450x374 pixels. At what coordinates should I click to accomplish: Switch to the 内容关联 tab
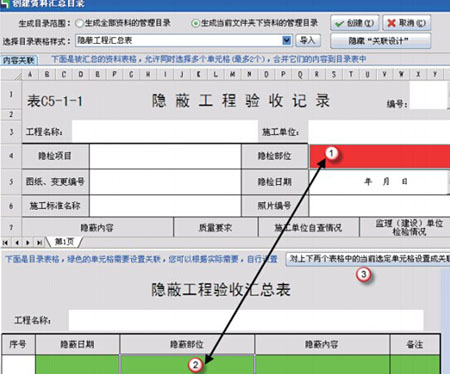point(19,60)
